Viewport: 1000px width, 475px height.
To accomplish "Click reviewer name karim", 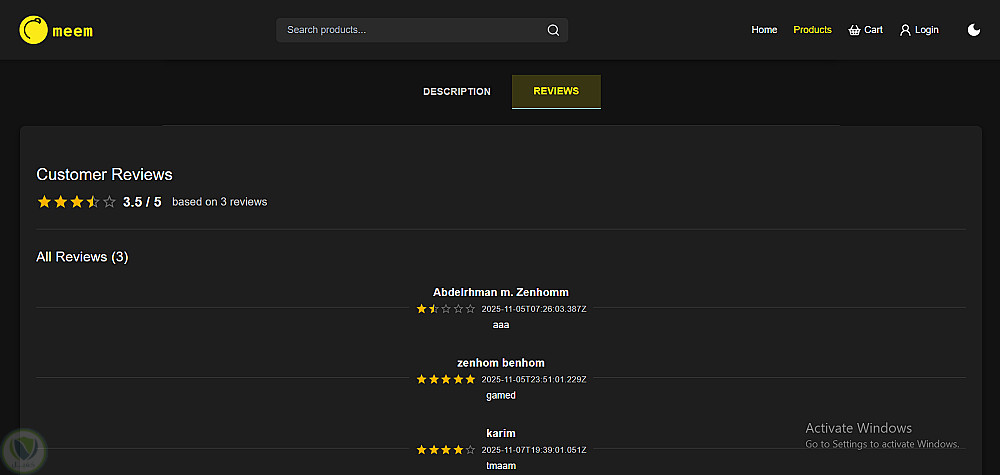I will tap(501, 433).
